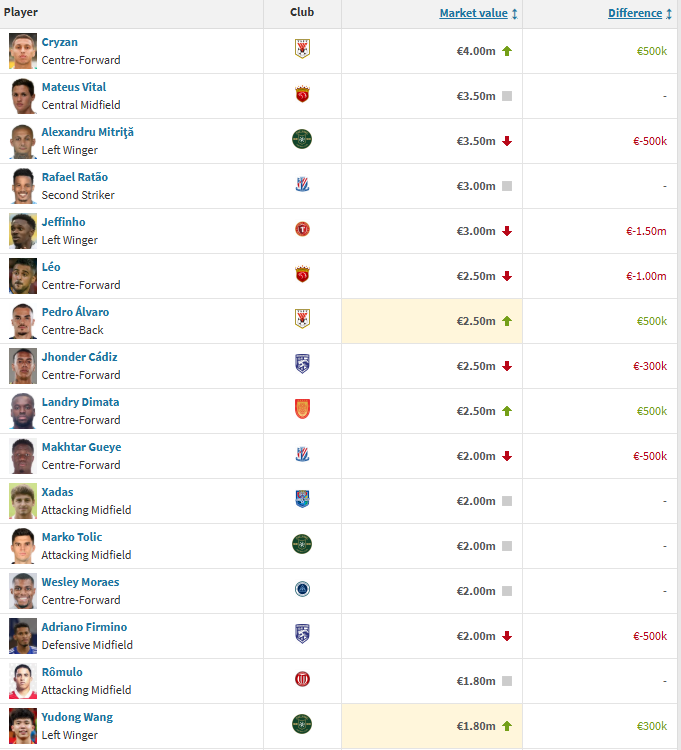Image resolution: width=681 pixels, height=750 pixels.
Task: Click Marko Tolic portrait photo
Action: (22, 546)
